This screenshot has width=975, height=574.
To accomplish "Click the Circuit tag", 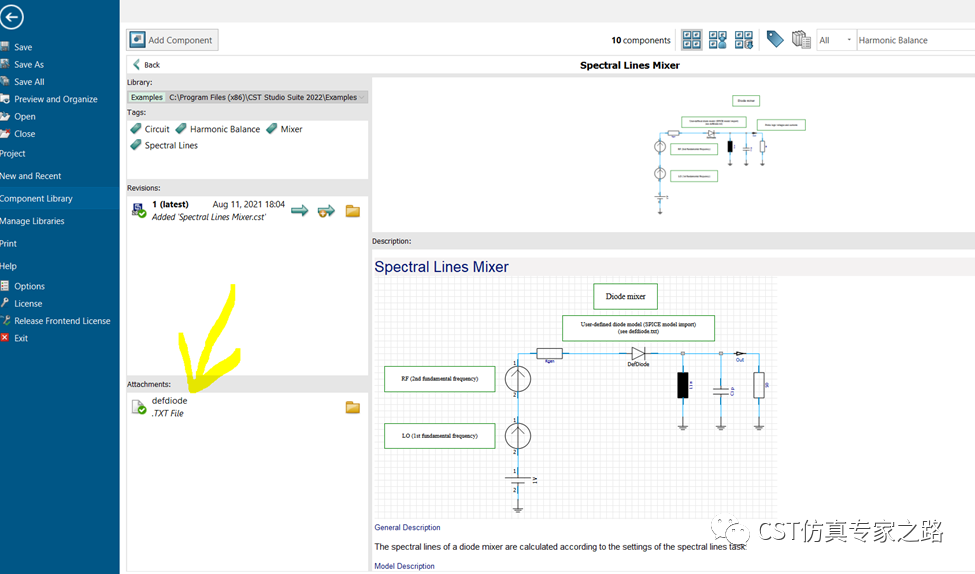I will pyautogui.click(x=150, y=129).
